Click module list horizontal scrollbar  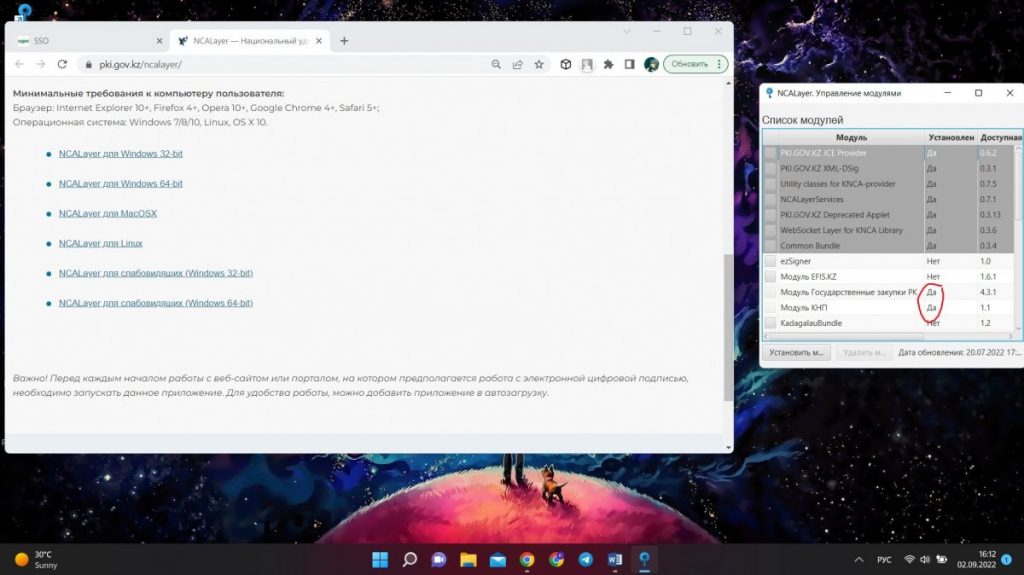[846, 336]
